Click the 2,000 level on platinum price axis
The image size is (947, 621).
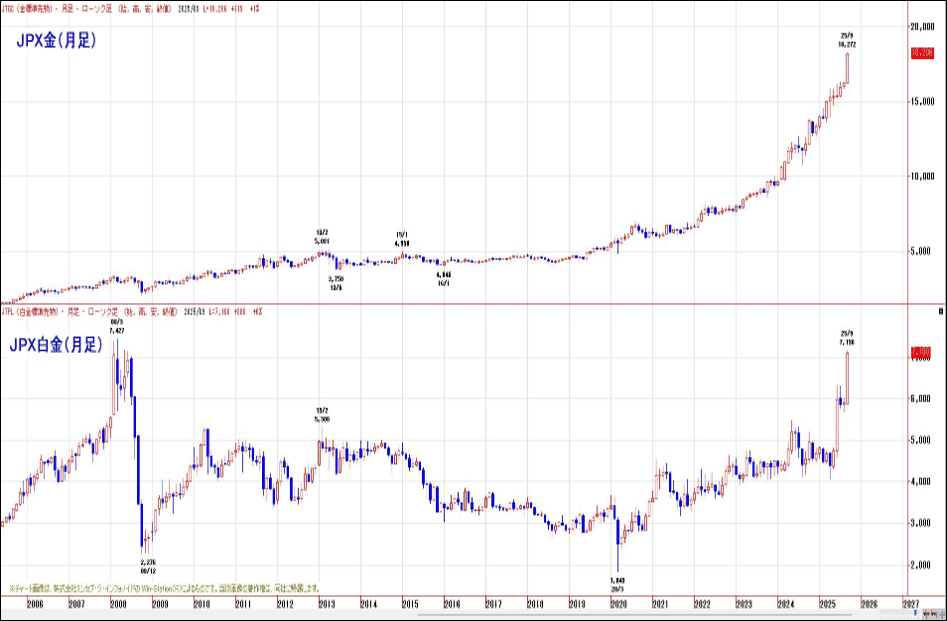coord(922,565)
